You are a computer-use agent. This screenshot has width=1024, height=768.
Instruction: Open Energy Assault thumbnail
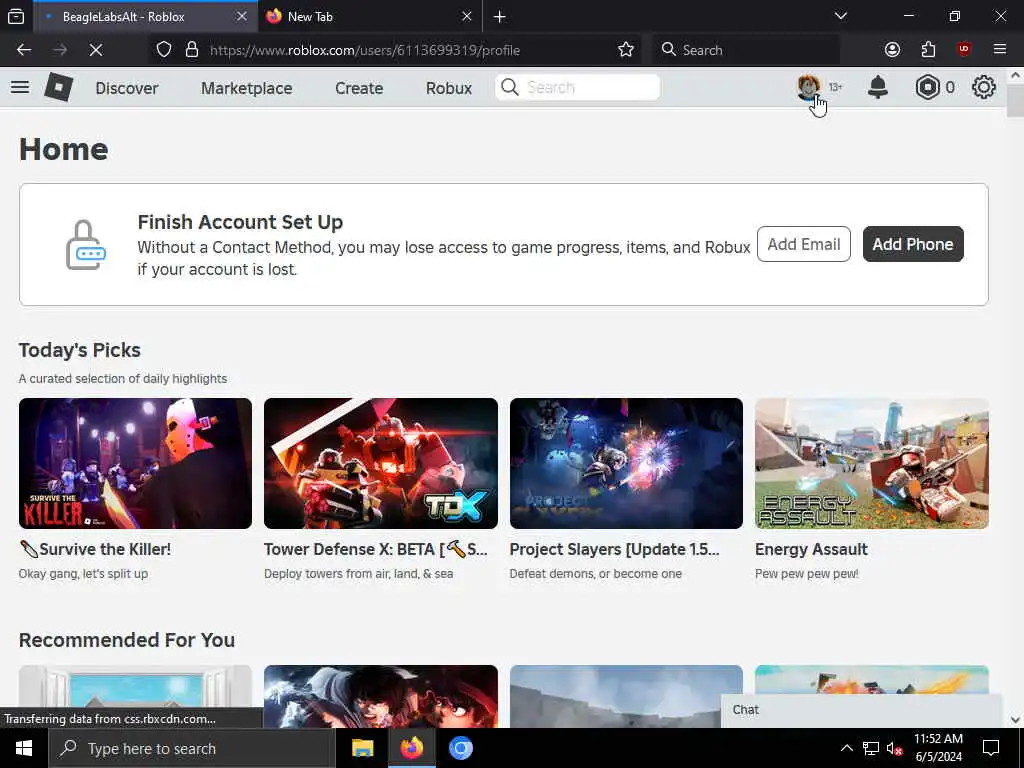pos(872,463)
